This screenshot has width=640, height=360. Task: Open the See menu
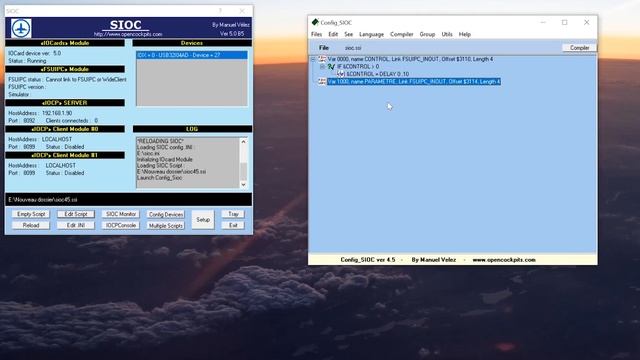349,34
